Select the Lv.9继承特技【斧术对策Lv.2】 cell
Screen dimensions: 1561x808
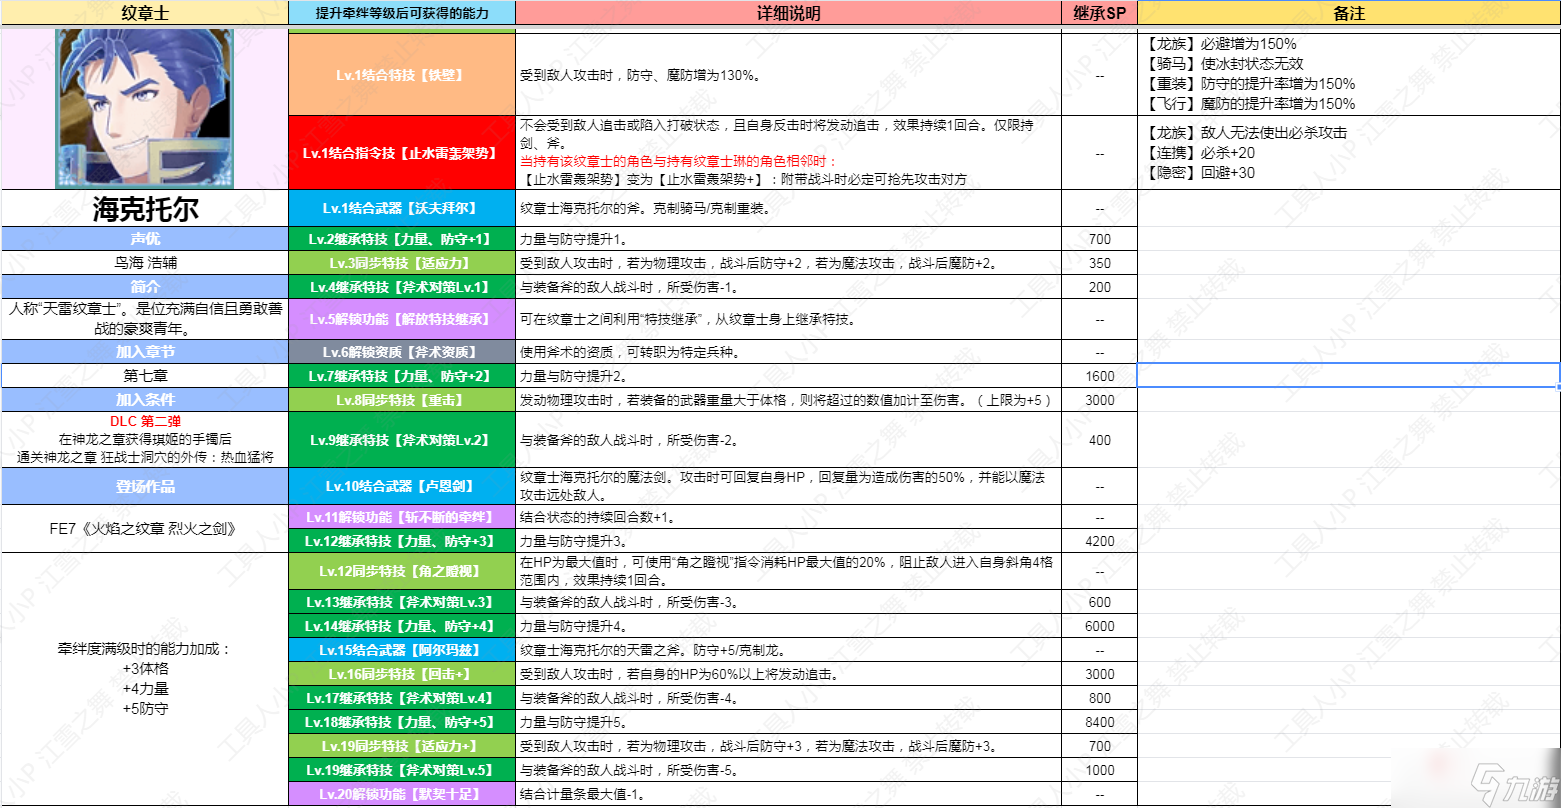point(402,440)
